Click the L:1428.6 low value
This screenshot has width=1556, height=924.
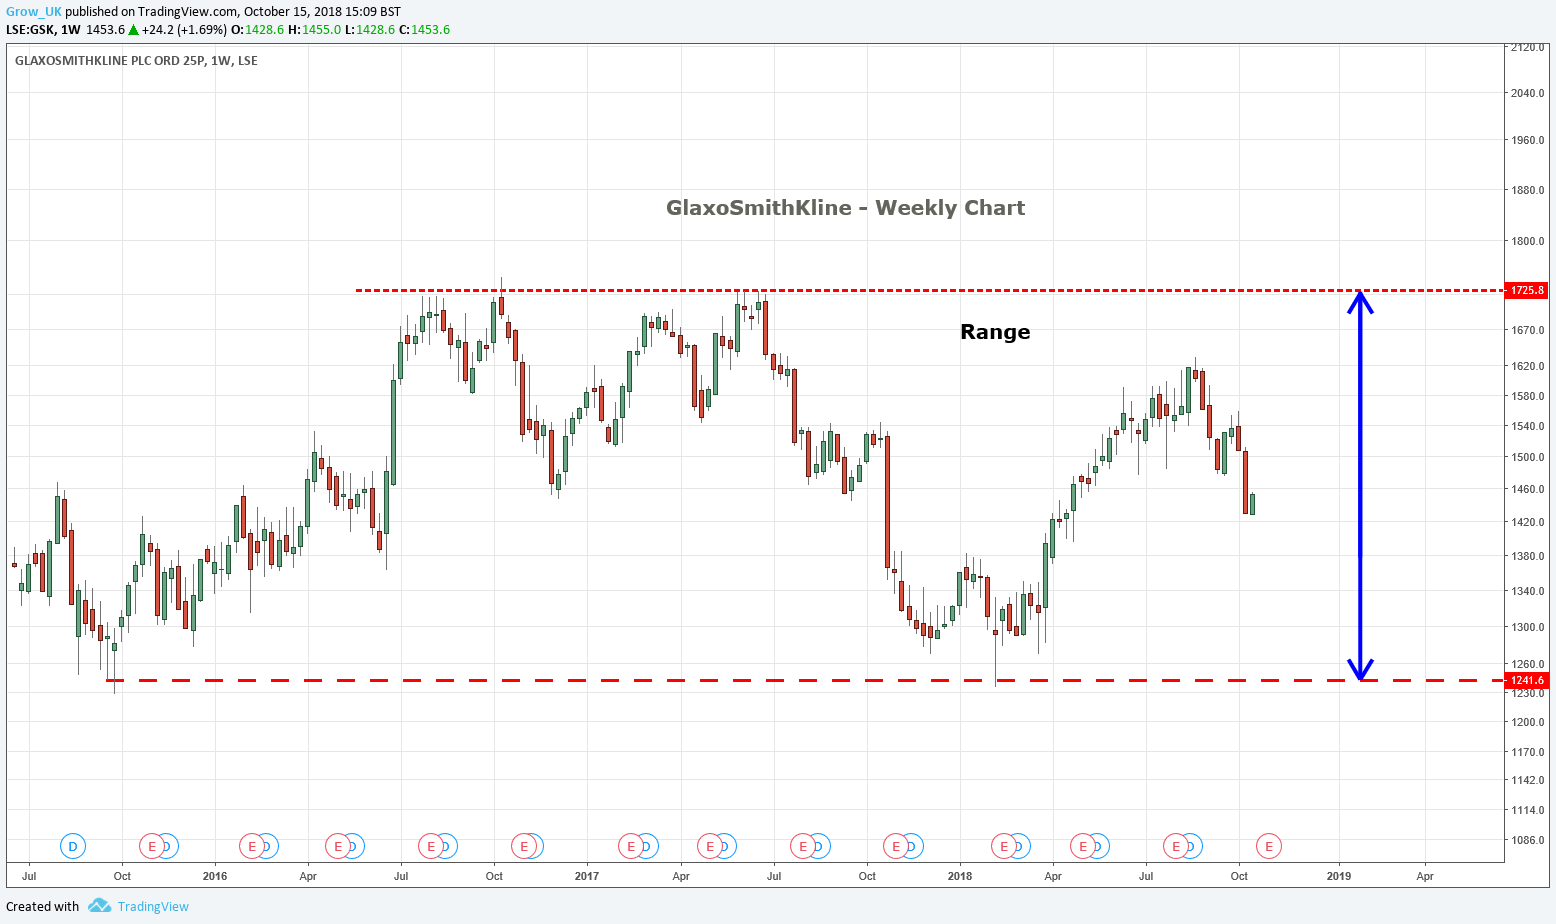tap(370, 30)
